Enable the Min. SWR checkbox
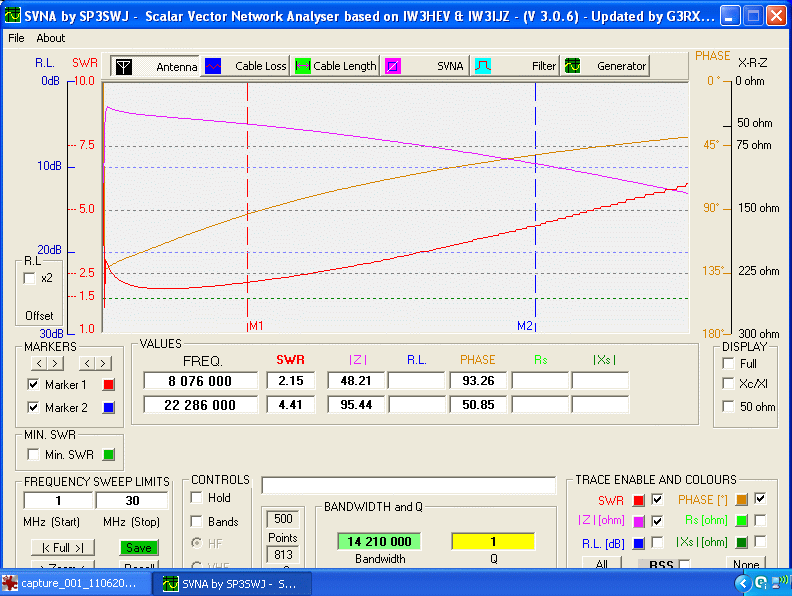 click(34, 455)
